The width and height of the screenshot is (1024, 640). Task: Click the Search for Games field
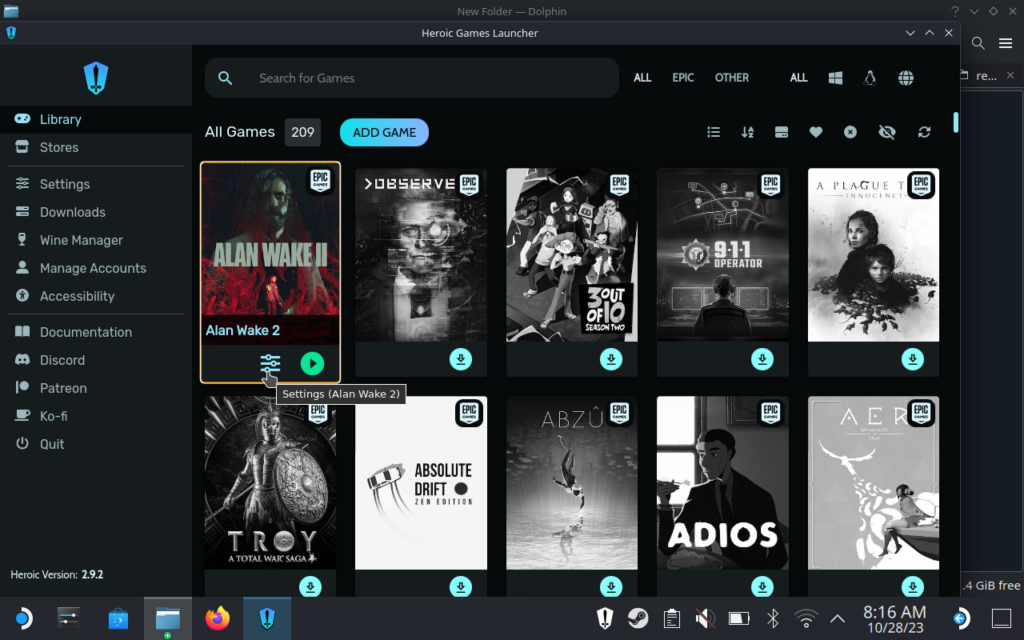pos(412,78)
